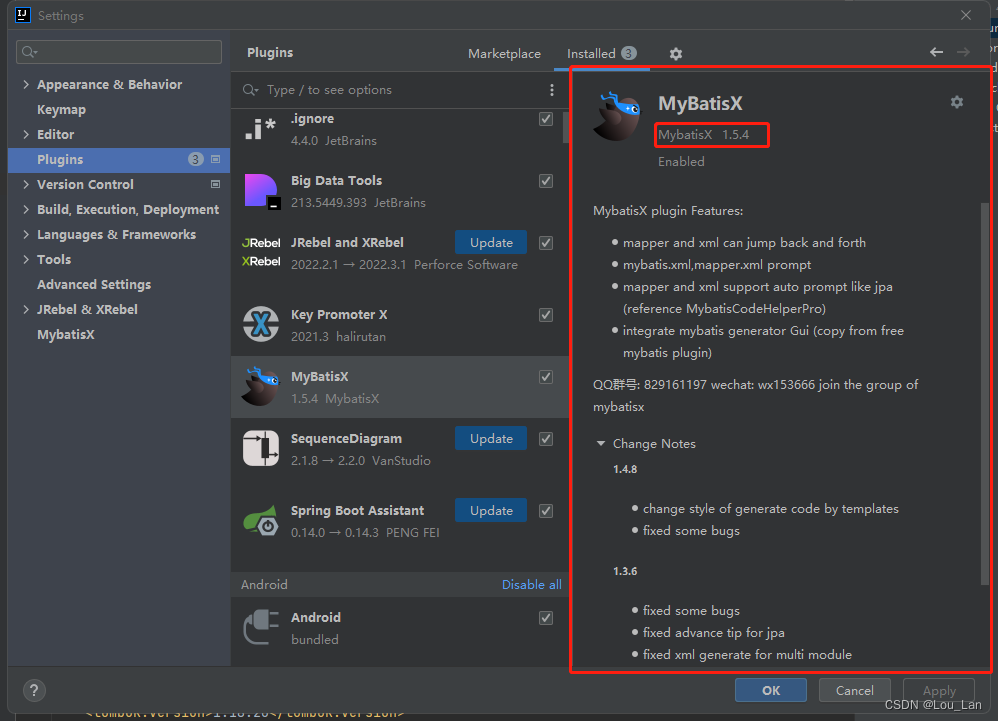The height and width of the screenshot is (721, 998).
Task: Toggle the Android bundled plugin checkbox
Action: [x=545, y=618]
